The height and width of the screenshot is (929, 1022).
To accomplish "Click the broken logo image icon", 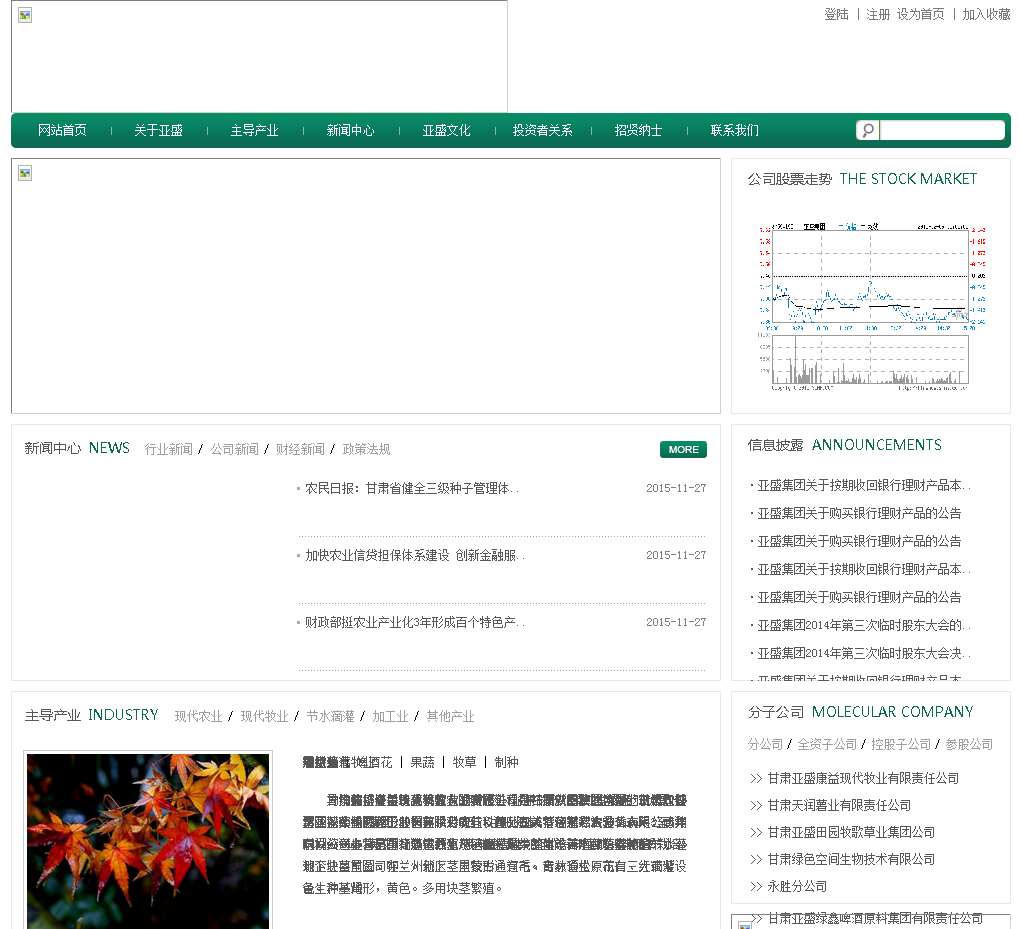I will coord(25,15).
